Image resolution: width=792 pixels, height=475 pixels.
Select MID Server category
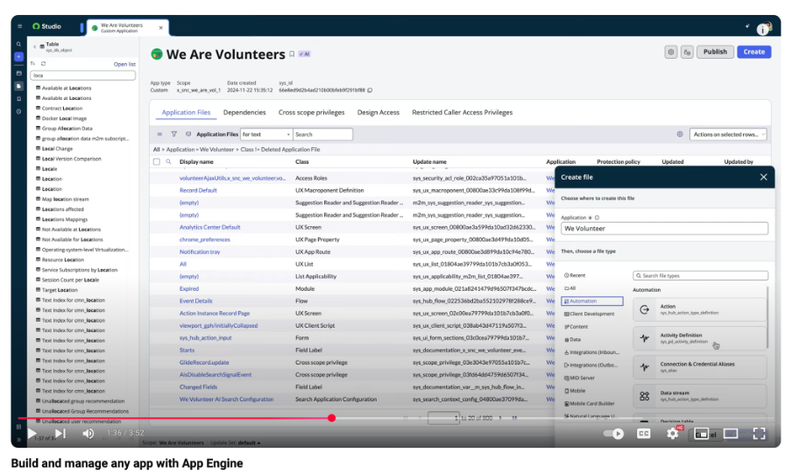579,378
